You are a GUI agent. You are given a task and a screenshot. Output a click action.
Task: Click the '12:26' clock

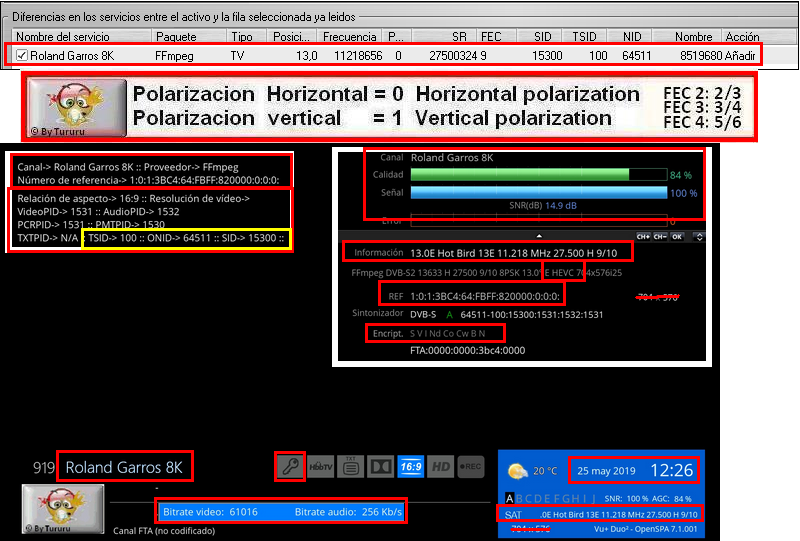click(x=672, y=470)
